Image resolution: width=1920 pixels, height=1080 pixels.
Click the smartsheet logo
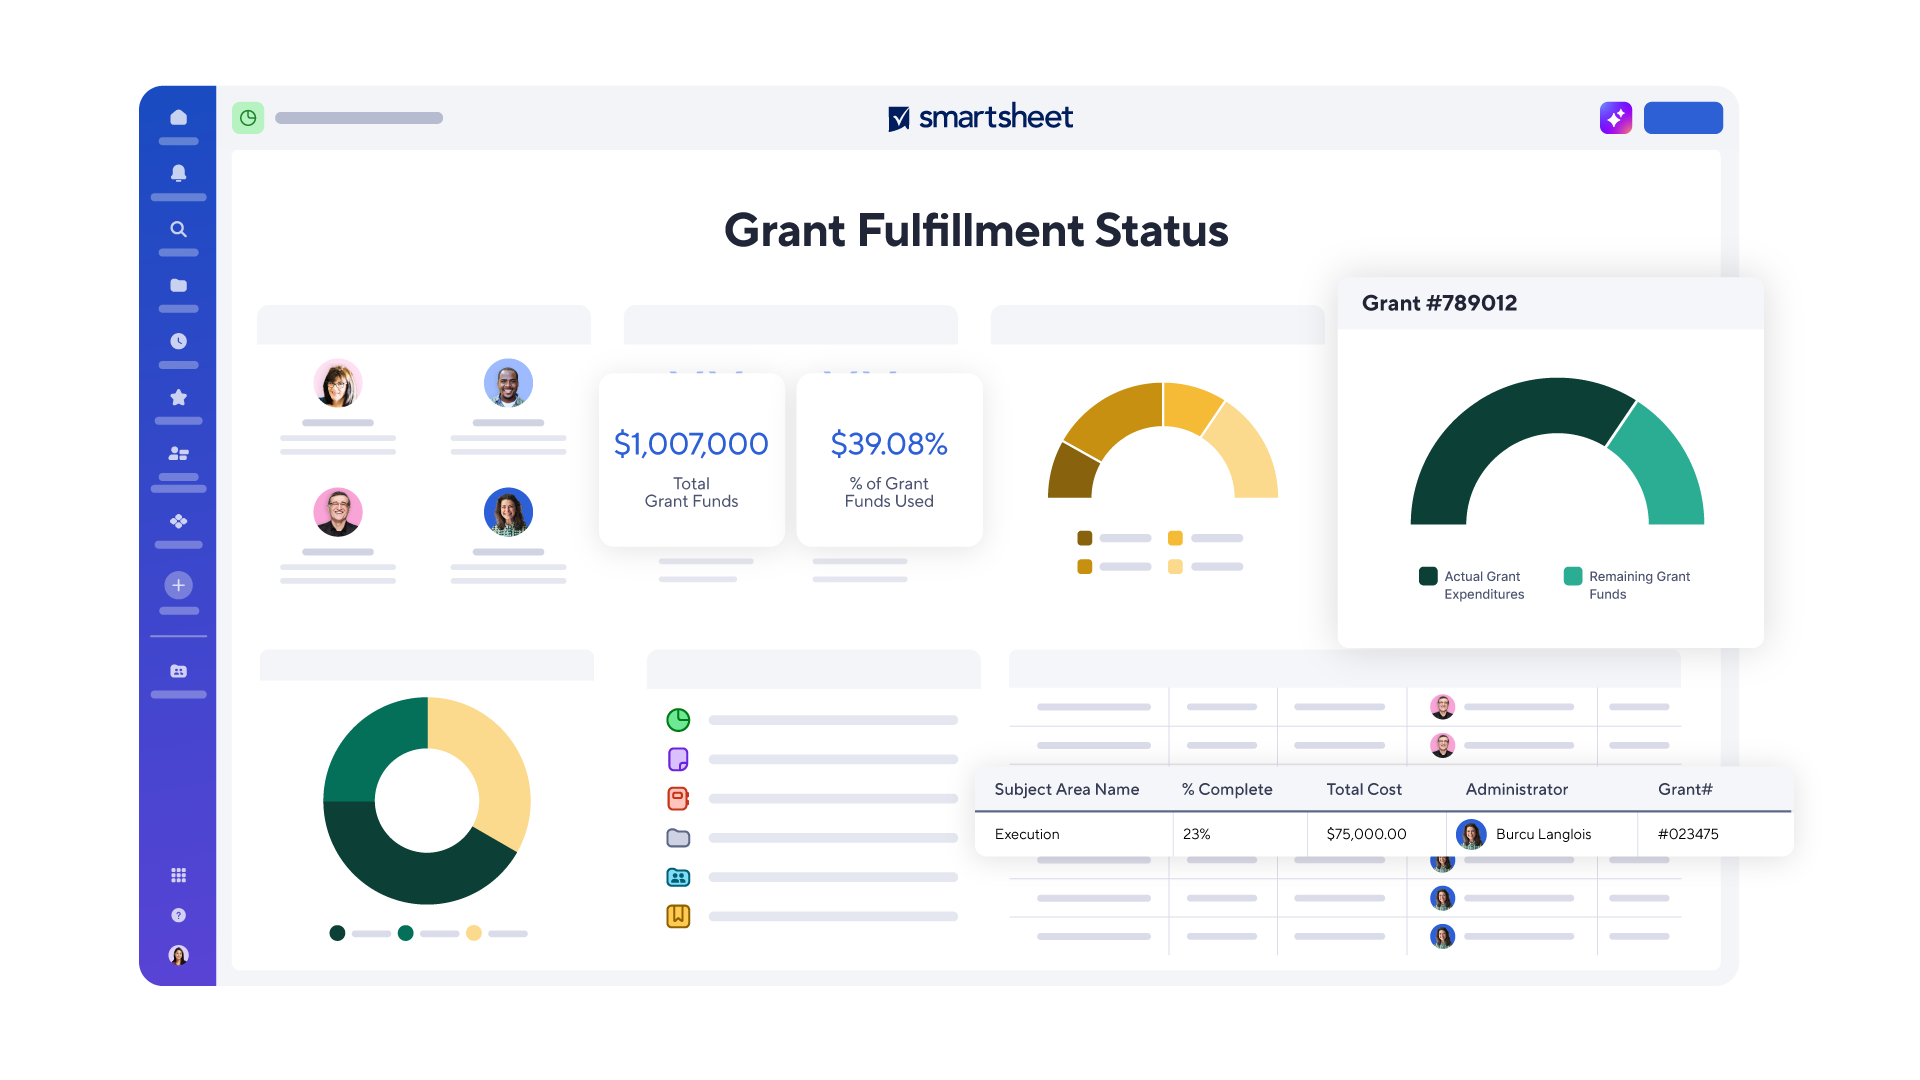[980, 118]
